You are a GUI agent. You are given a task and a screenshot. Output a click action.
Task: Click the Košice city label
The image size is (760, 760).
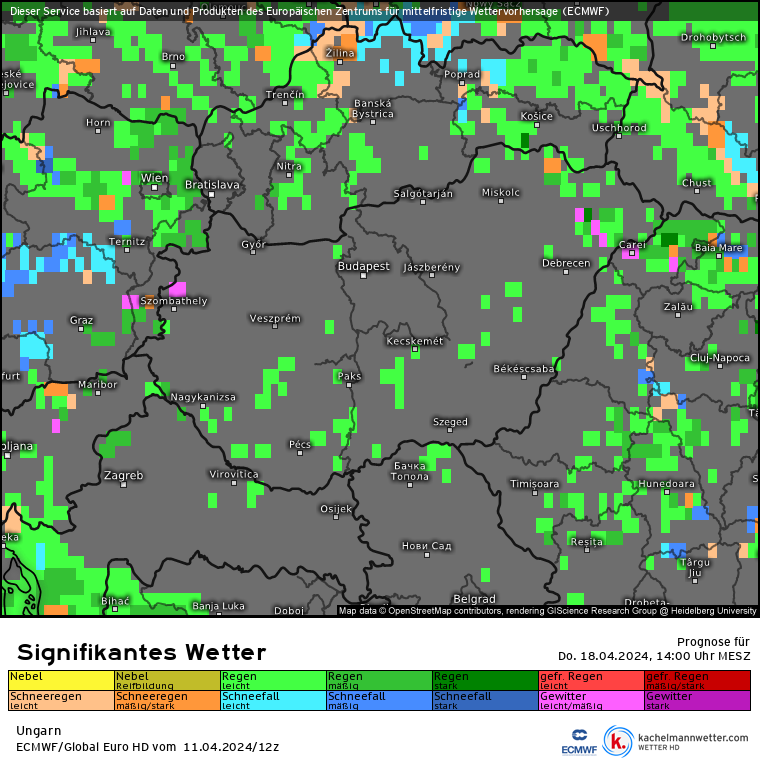click(536, 116)
